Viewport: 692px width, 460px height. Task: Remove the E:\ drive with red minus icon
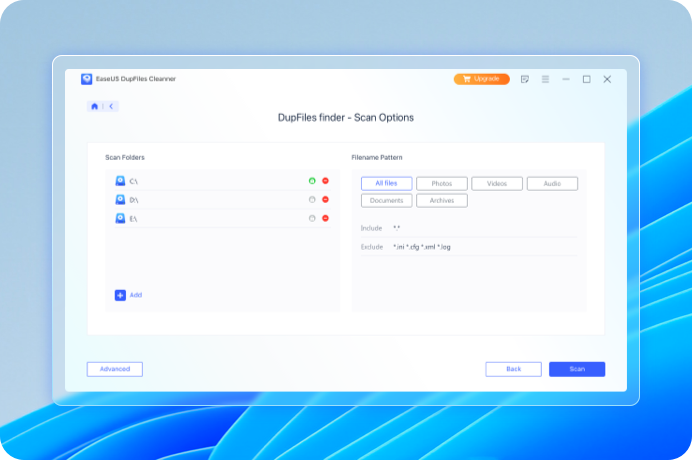(325, 218)
